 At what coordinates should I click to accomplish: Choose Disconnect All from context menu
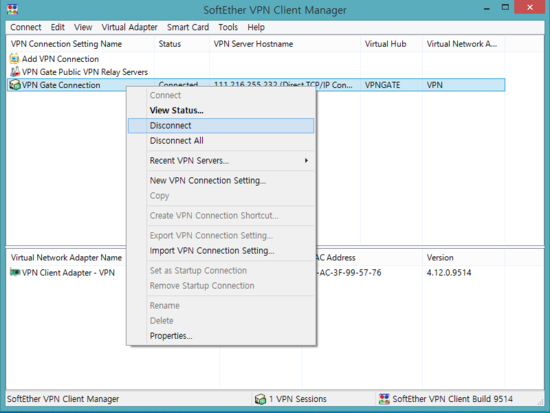click(221, 141)
